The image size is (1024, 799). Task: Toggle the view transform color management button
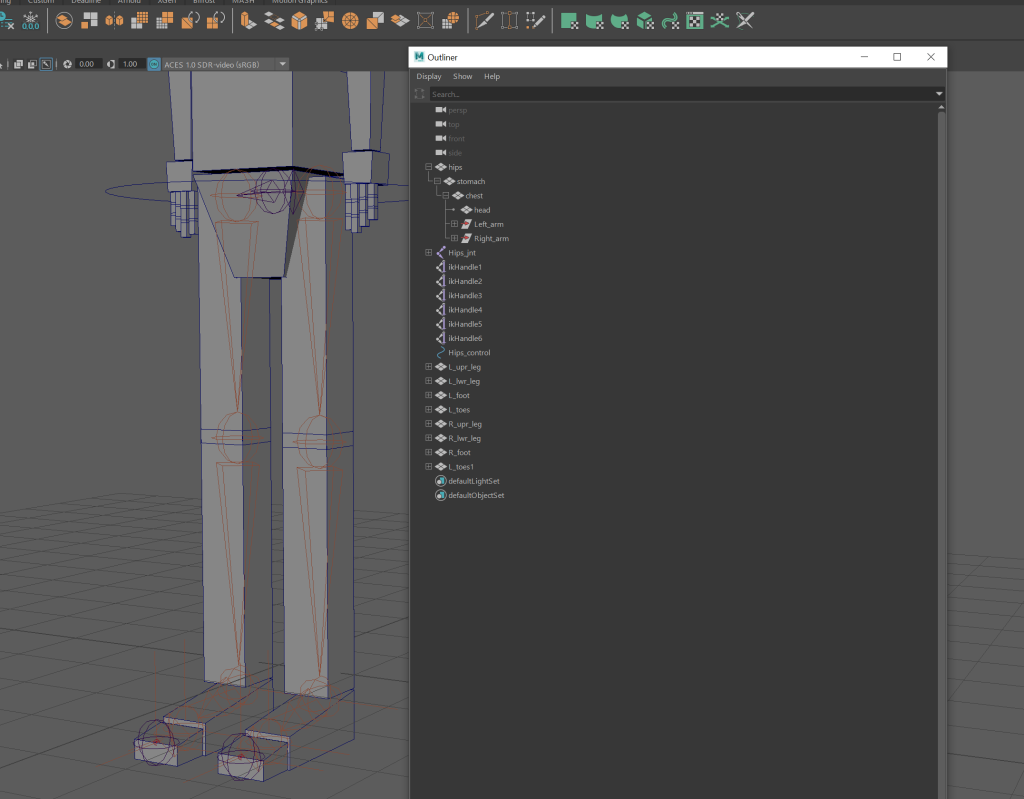[154, 64]
